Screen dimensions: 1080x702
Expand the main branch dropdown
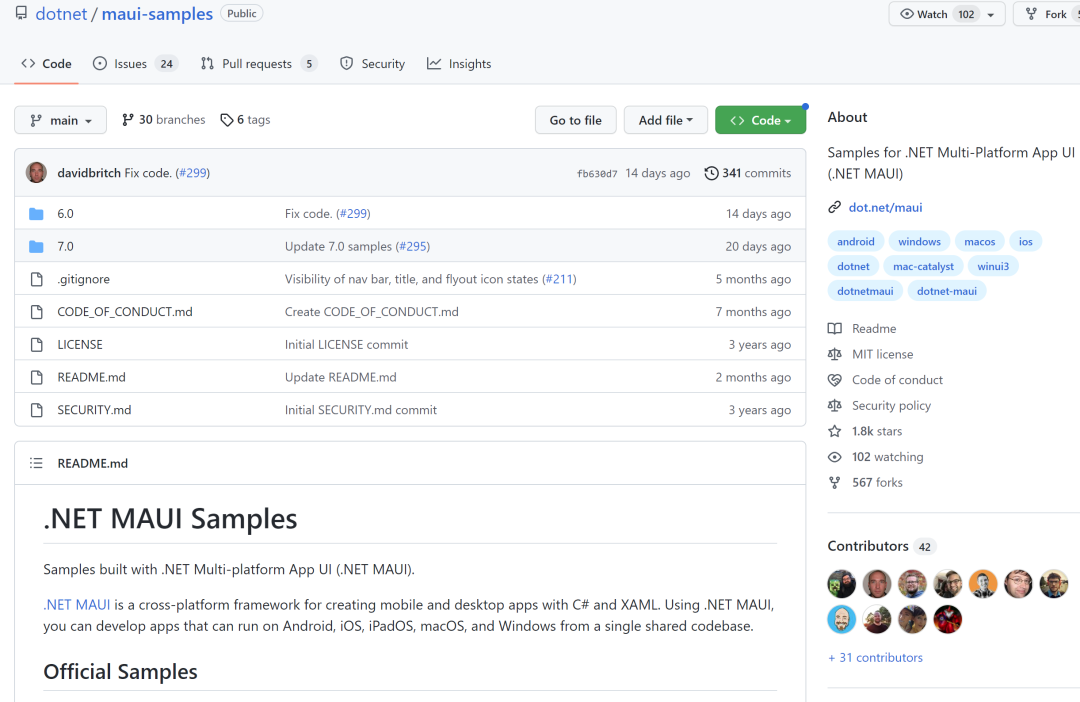[x=61, y=120]
